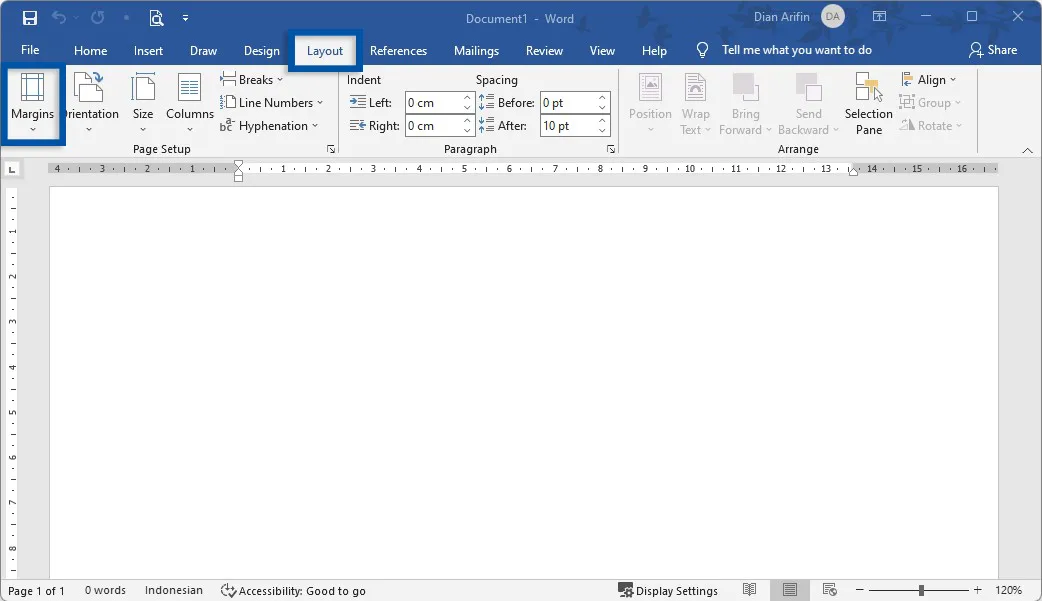The width and height of the screenshot is (1042, 601).
Task: Switch to Read Mode view
Action: 749,590
